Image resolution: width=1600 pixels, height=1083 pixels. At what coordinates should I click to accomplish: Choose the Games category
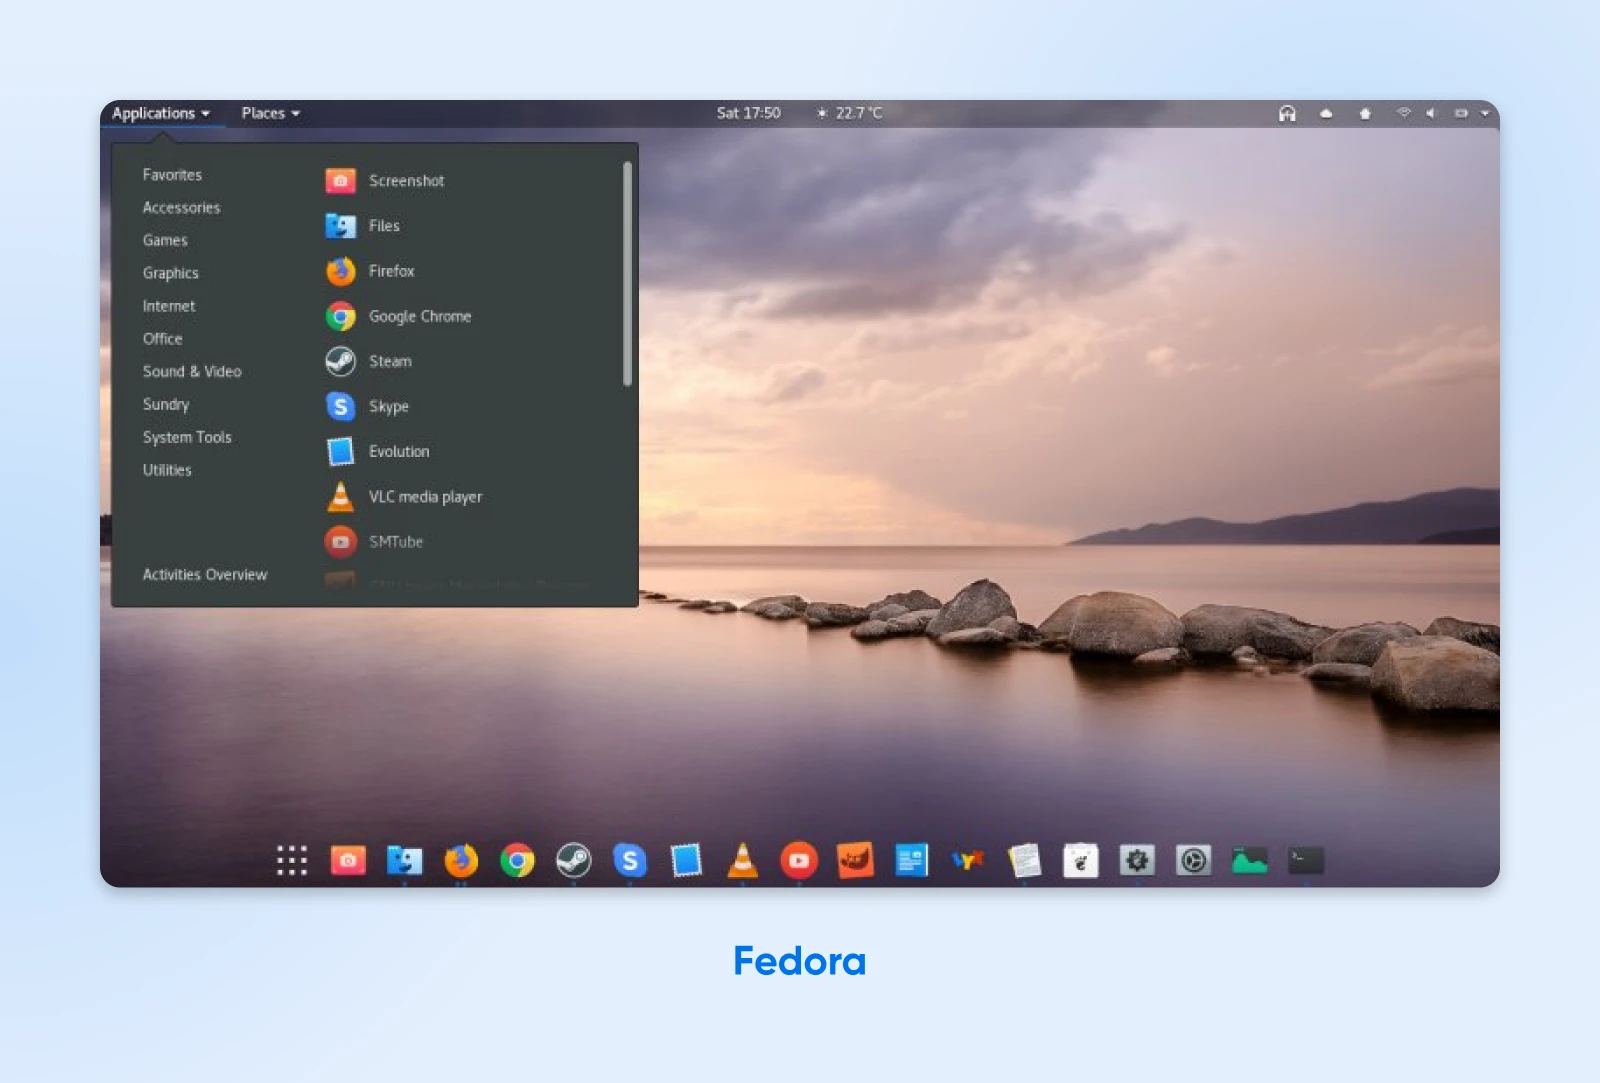165,240
